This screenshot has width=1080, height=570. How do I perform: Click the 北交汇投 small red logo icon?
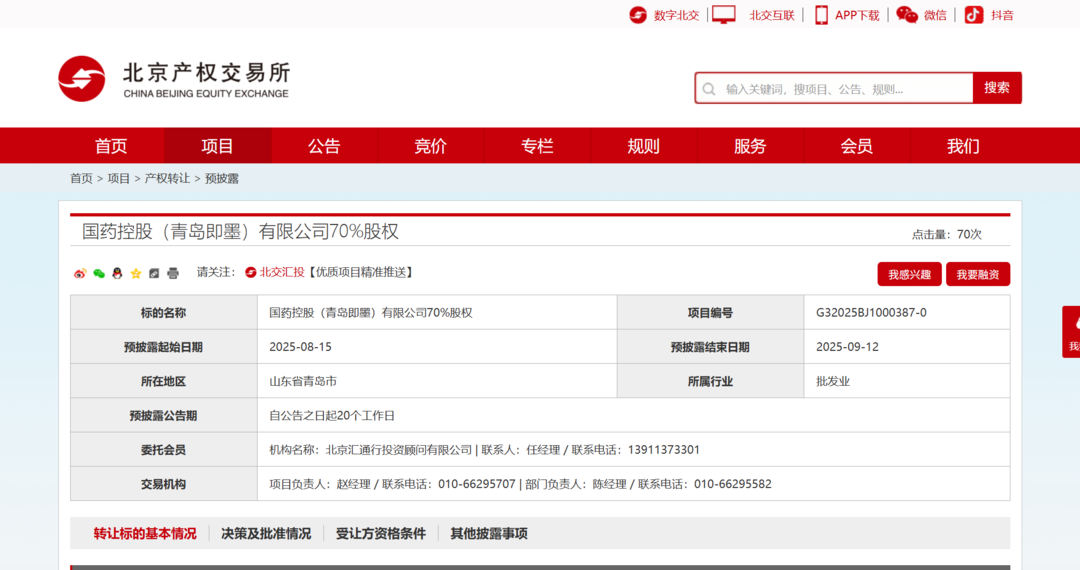click(251, 273)
